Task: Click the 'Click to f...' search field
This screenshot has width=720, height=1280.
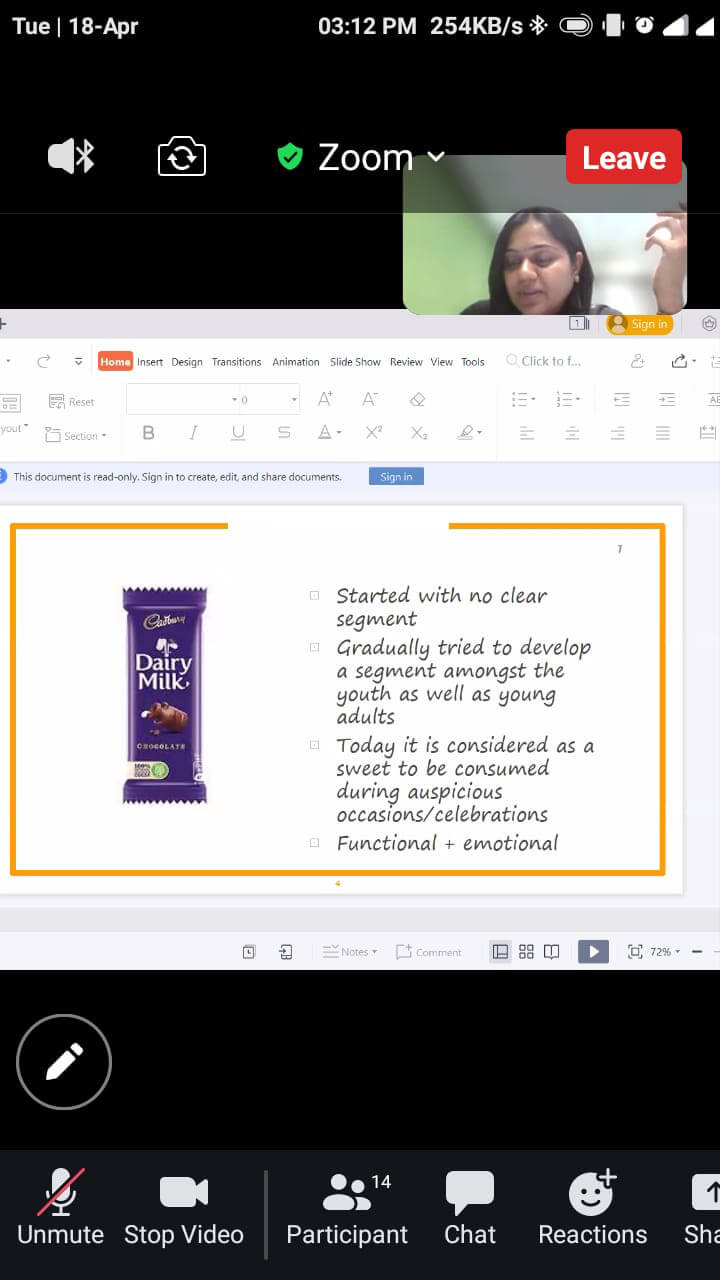Action: point(545,361)
